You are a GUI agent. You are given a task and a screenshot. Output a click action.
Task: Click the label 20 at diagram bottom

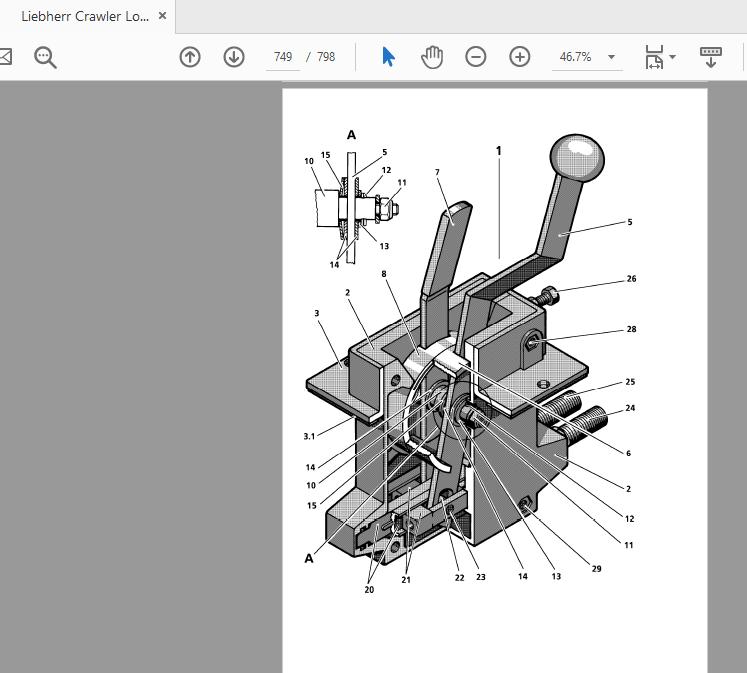tap(369, 590)
